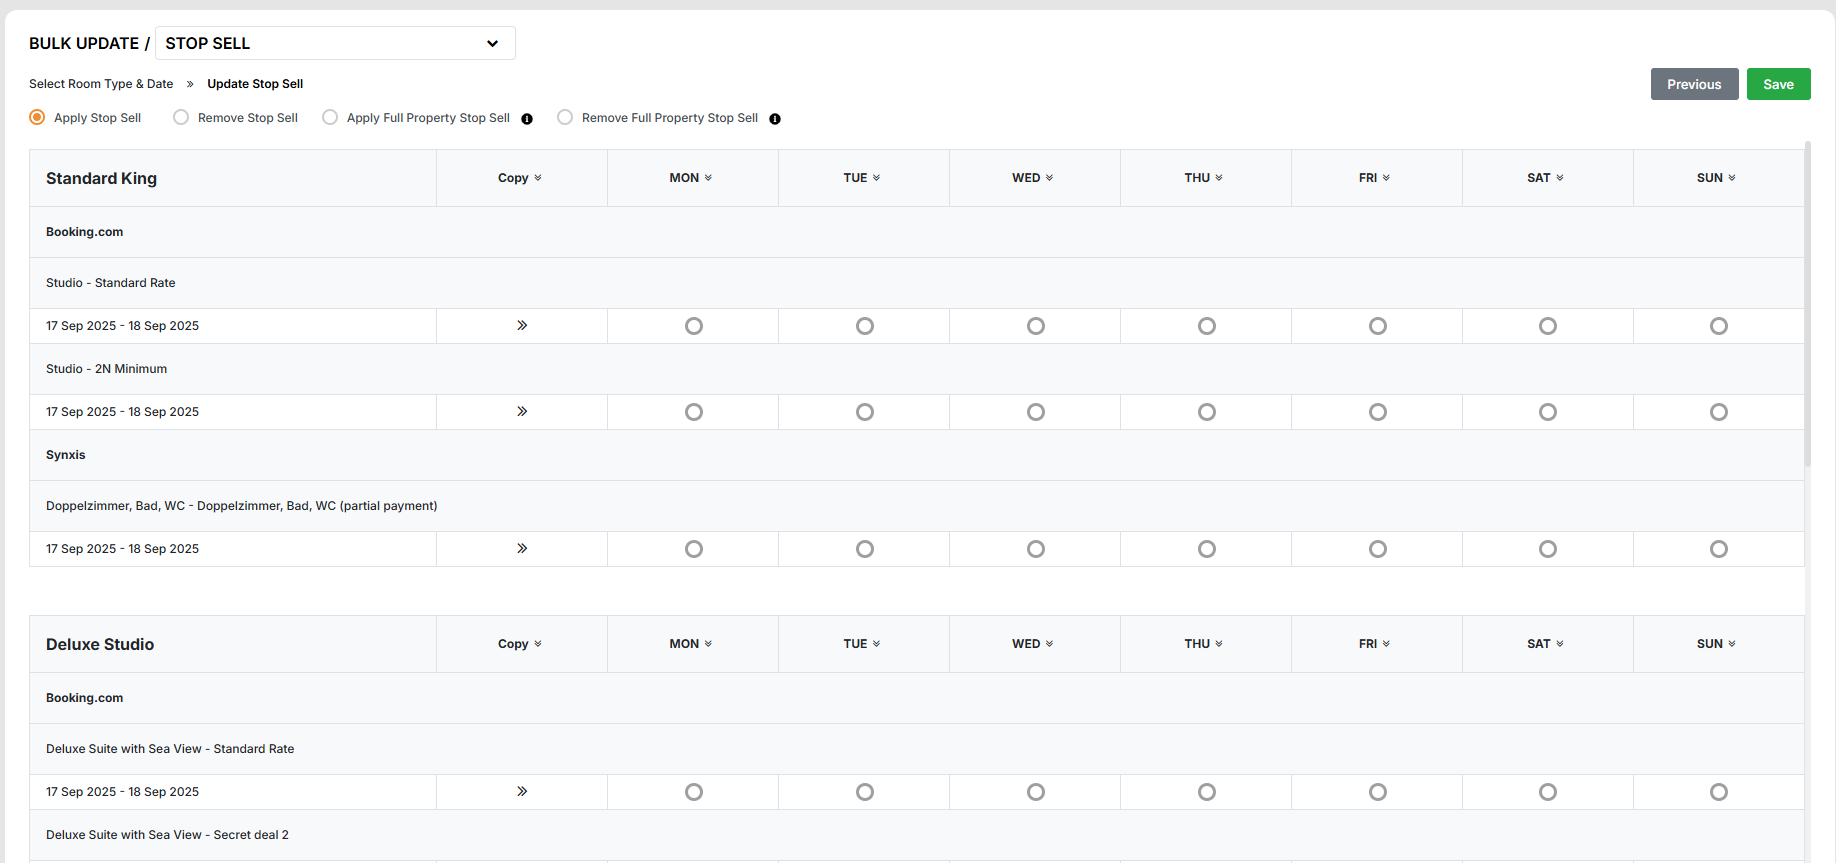The image size is (1836, 863).
Task: Click copy arrows for Studio - Standard Rate row
Action: [x=522, y=326]
